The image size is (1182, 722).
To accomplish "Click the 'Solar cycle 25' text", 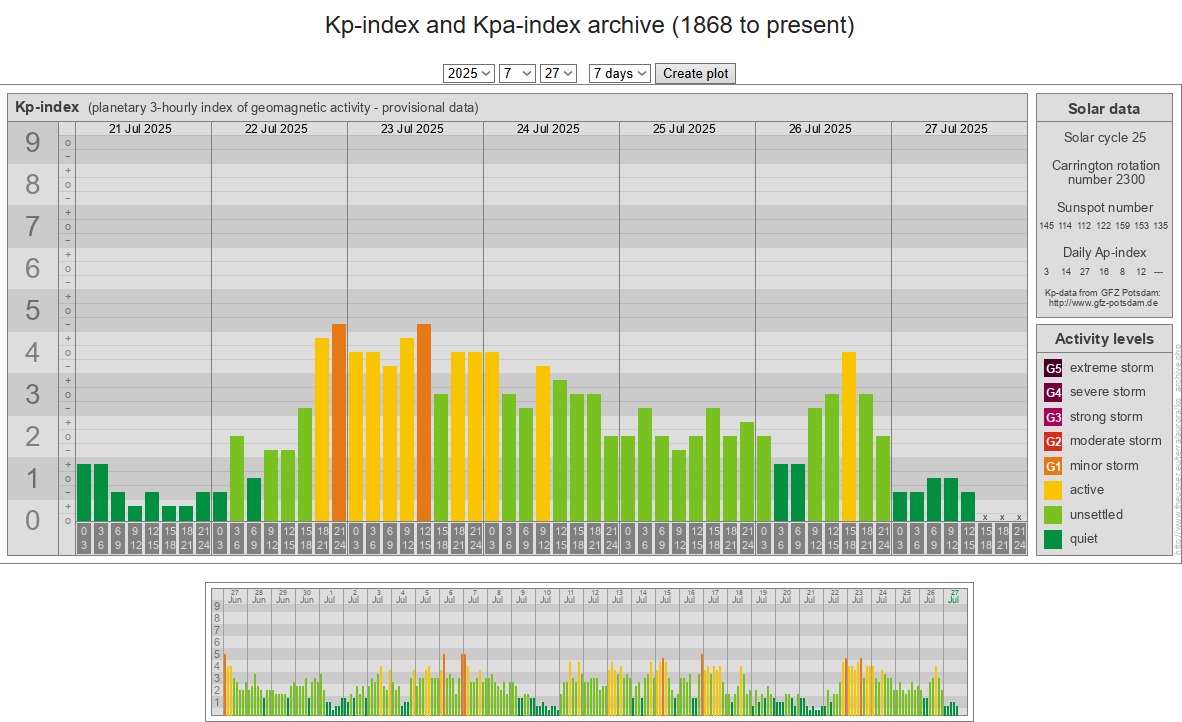I will point(1104,137).
